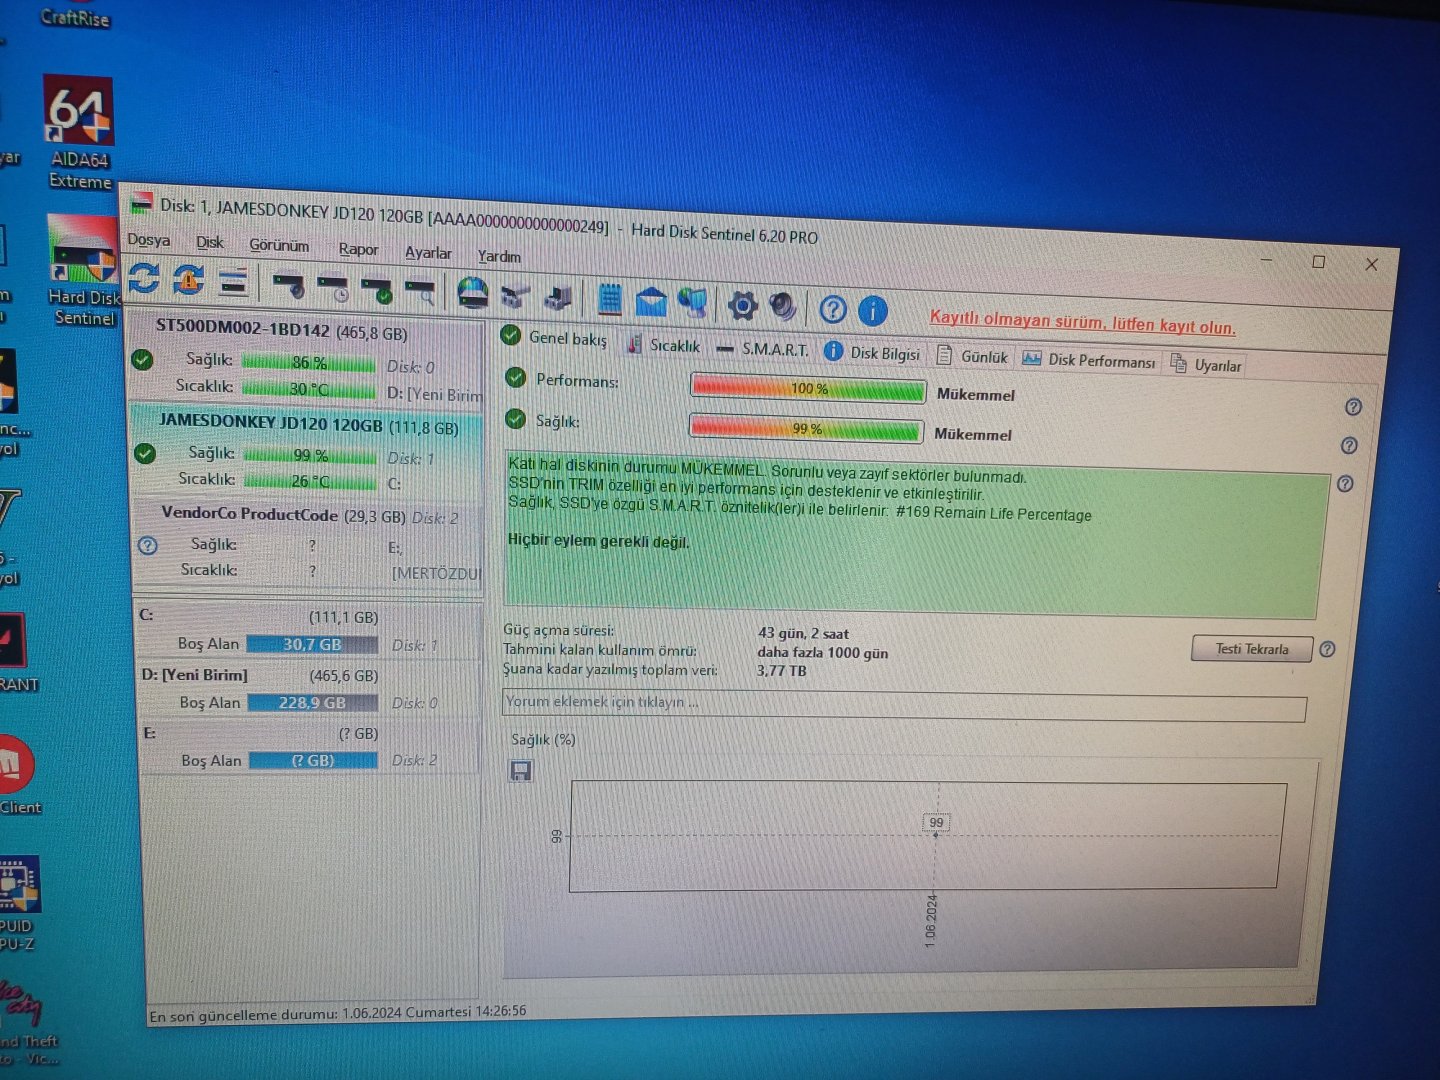
Task: Click the red unregistered version link
Action: tap(1082, 323)
